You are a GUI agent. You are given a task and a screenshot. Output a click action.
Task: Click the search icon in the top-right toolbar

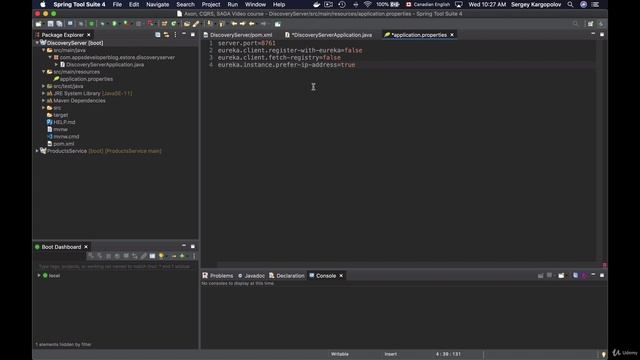click(x=576, y=24)
